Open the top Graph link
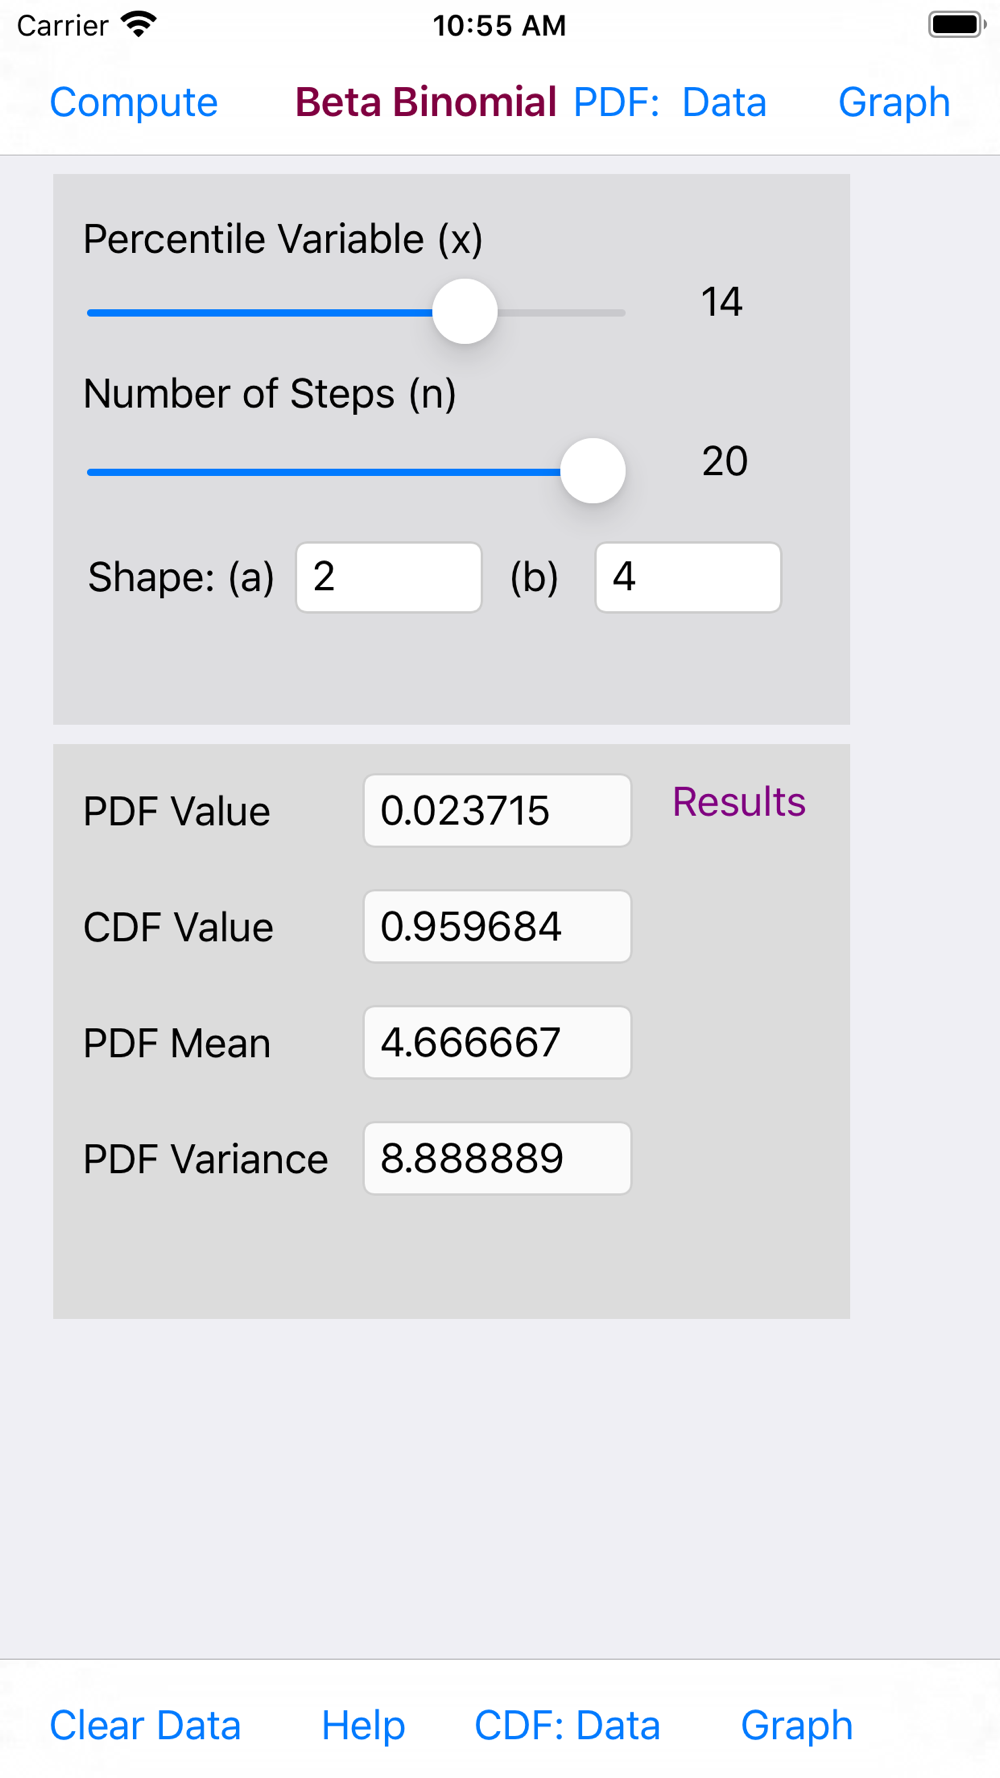The height and width of the screenshot is (1778, 1000). pyautogui.click(x=894, y=102)
